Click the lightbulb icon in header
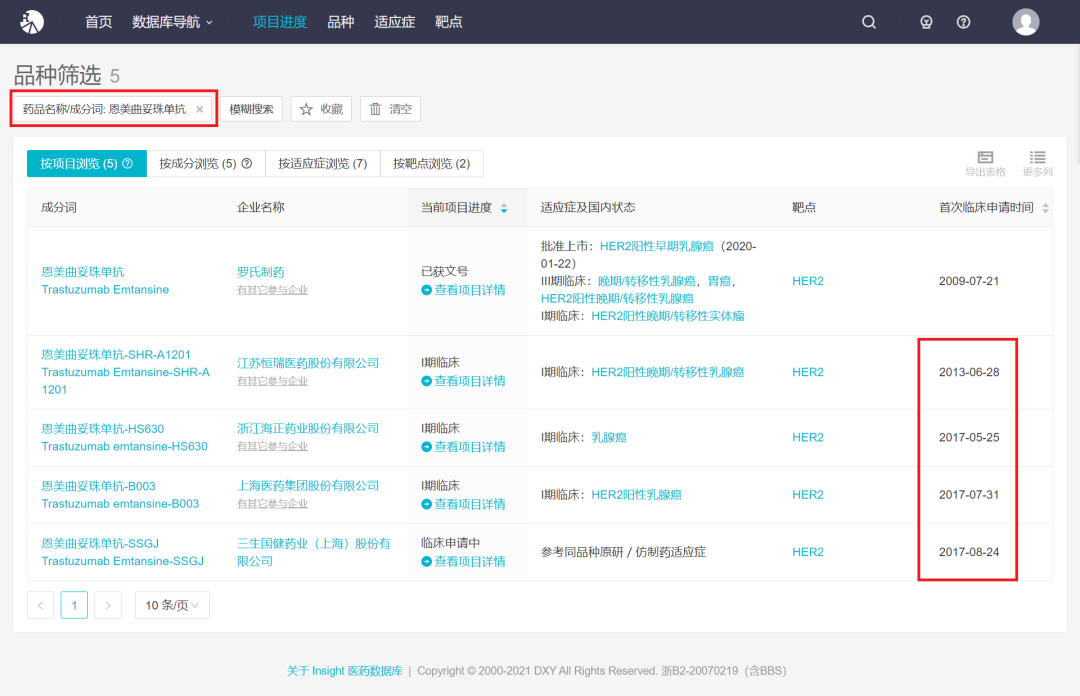This screenshot has height=696, width=1080. pos(926,22)
